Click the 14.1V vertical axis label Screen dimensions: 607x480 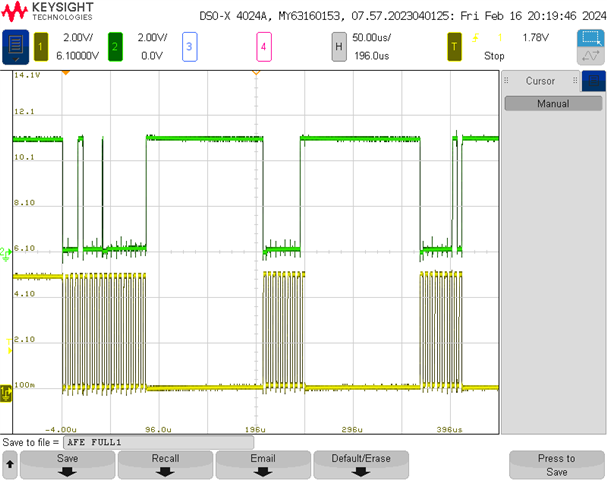tap(27, 75)
